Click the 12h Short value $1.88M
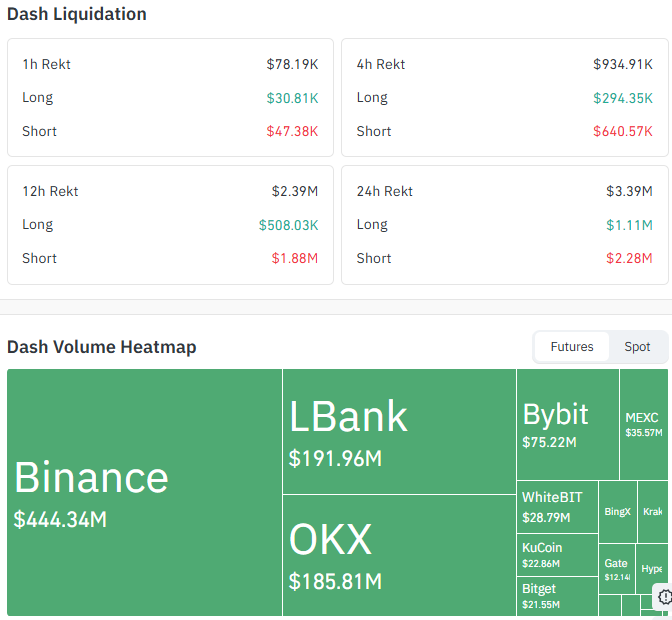Screen dimensions: 672x620 point(295,258)
